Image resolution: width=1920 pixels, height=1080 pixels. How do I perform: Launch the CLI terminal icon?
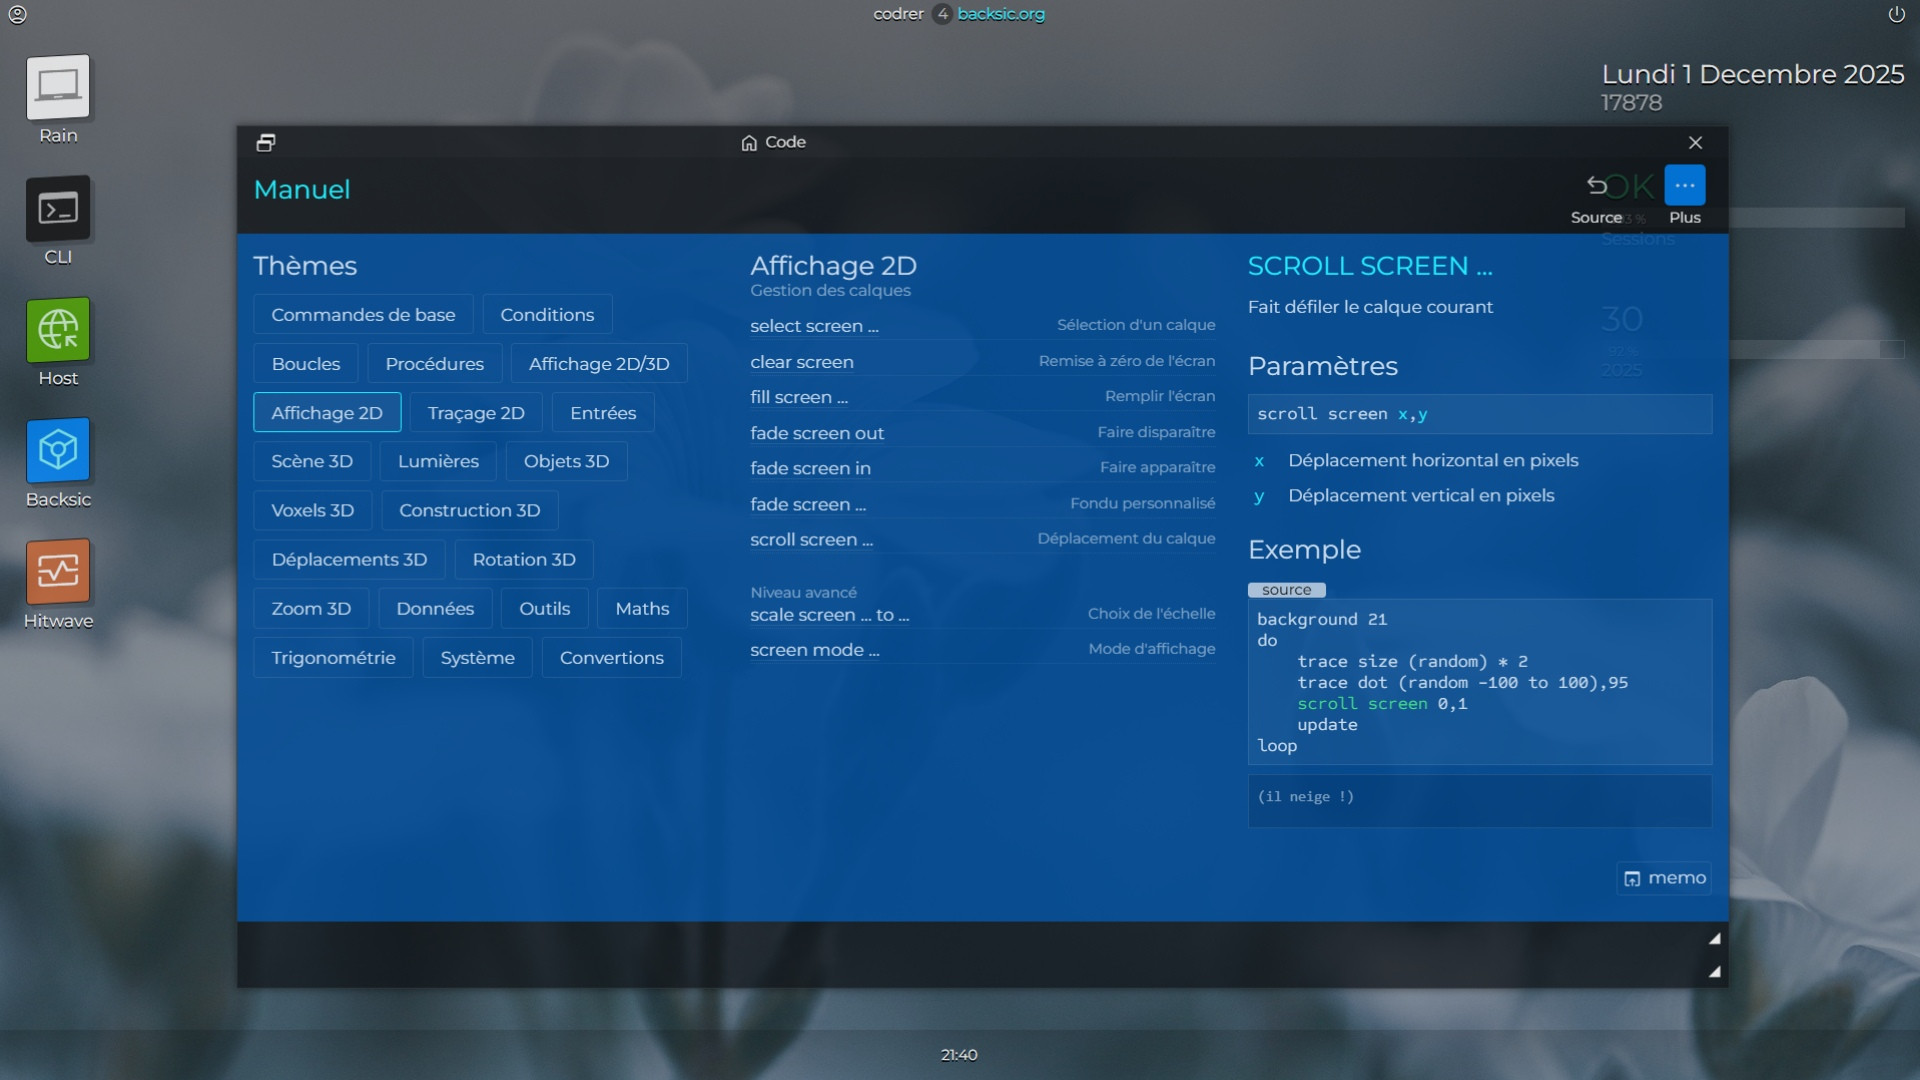click(x=58, y=209)
